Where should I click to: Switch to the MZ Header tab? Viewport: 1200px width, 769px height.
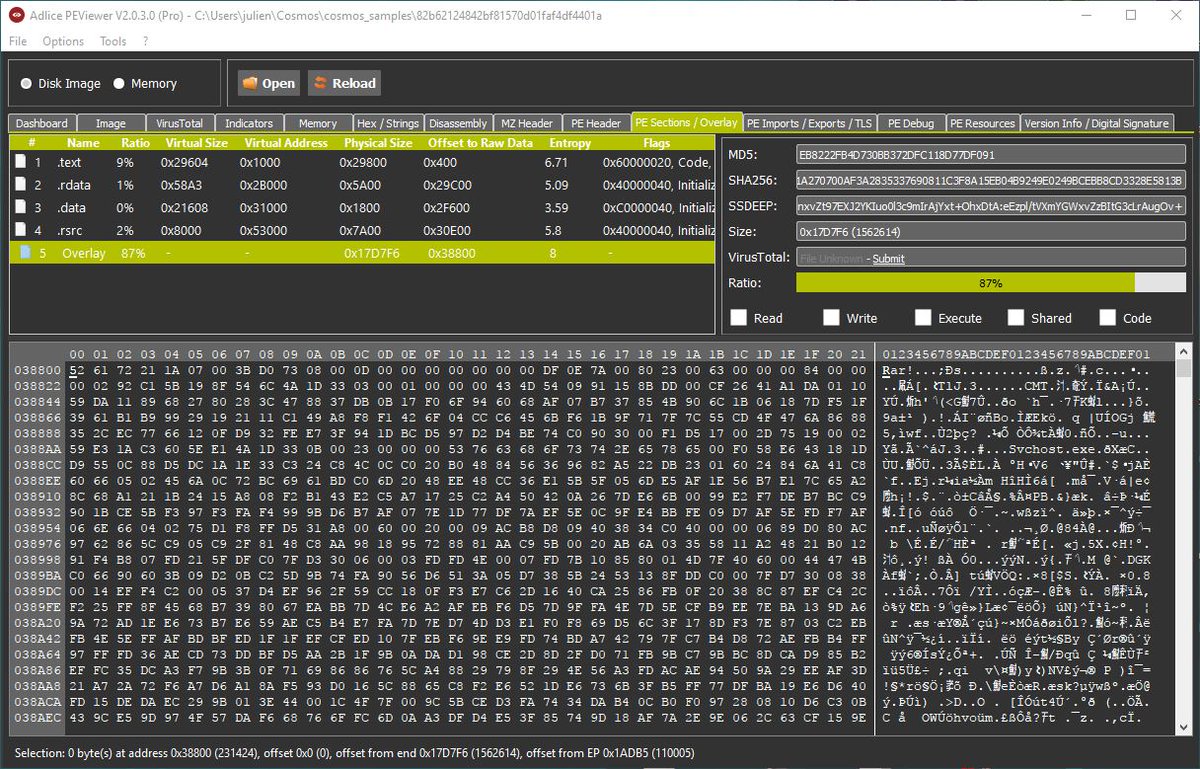click(x=526, y=123)
